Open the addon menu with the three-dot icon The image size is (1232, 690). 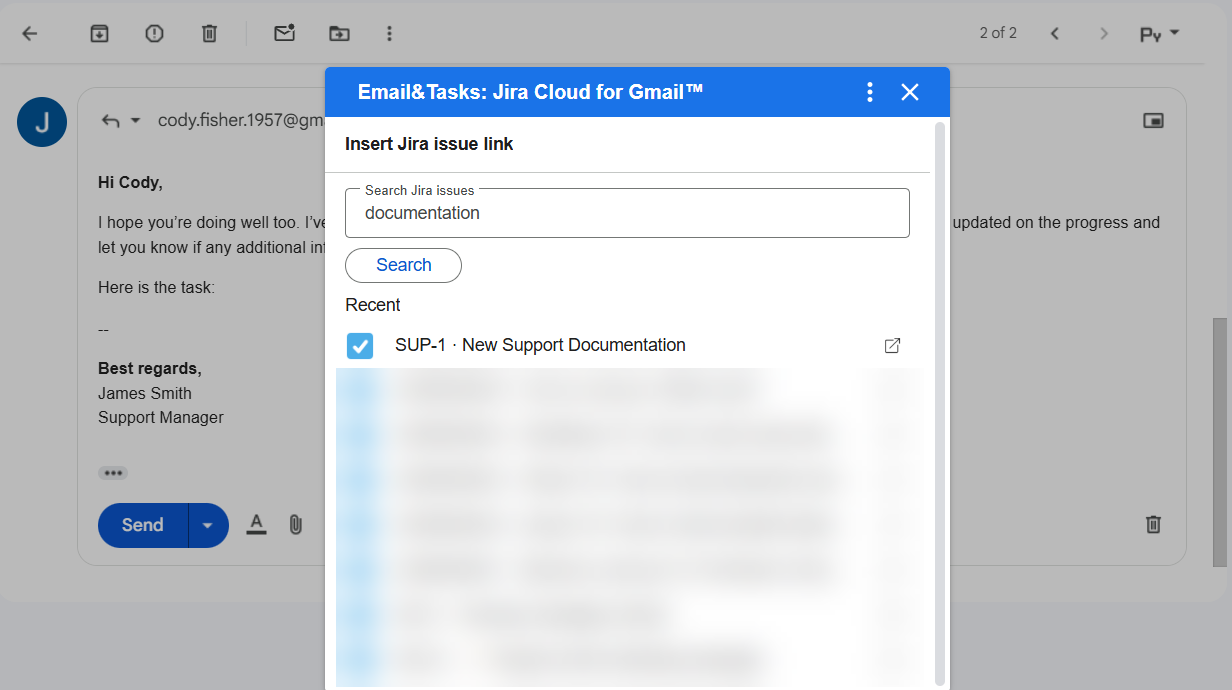869,91
